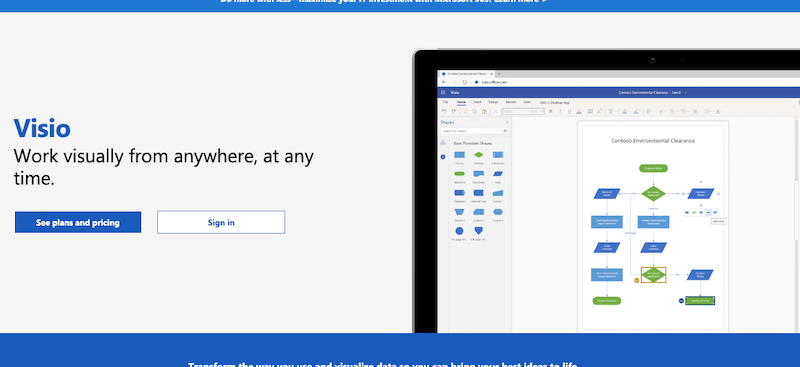This screenshot has width=800, height=367.
Task: Click the blue circle stencil icon in sidebar
Action: pos(443,157)
